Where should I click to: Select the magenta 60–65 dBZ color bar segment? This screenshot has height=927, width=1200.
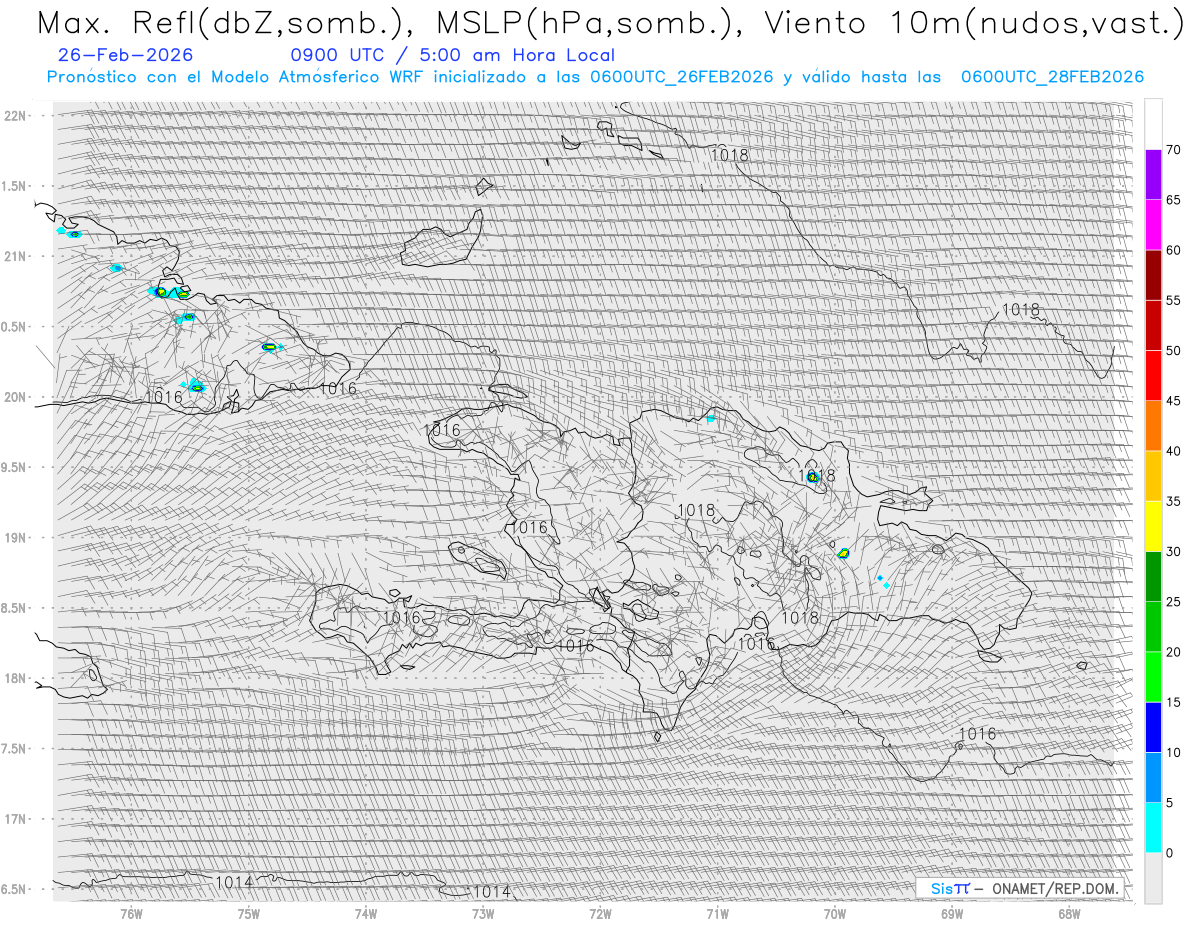tap(1153, 225)
